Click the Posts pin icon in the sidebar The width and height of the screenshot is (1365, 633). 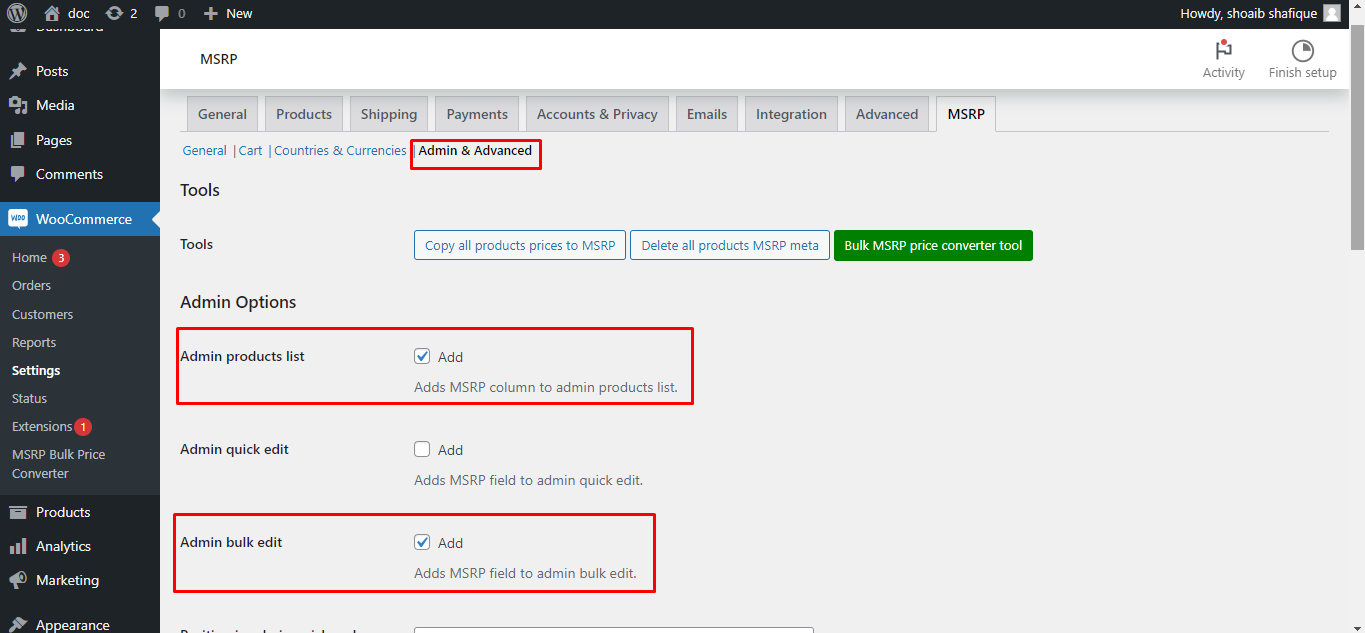click(x=18, y=71)
